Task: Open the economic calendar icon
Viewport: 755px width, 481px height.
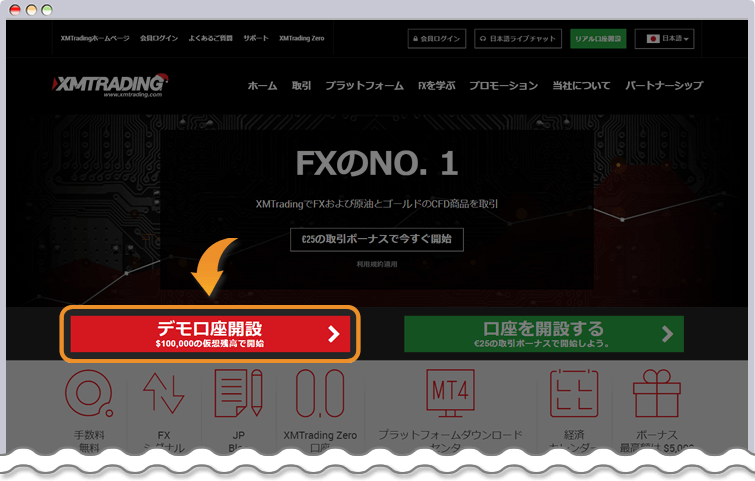Action: [x=574, y=393]
